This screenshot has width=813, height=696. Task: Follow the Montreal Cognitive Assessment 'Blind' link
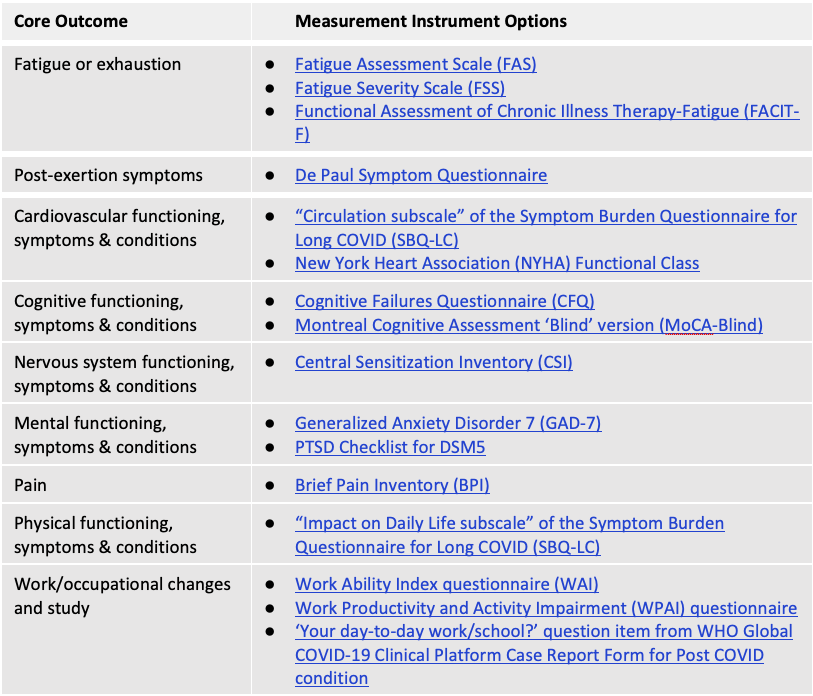pyautogui.click(x=528, y=325)
